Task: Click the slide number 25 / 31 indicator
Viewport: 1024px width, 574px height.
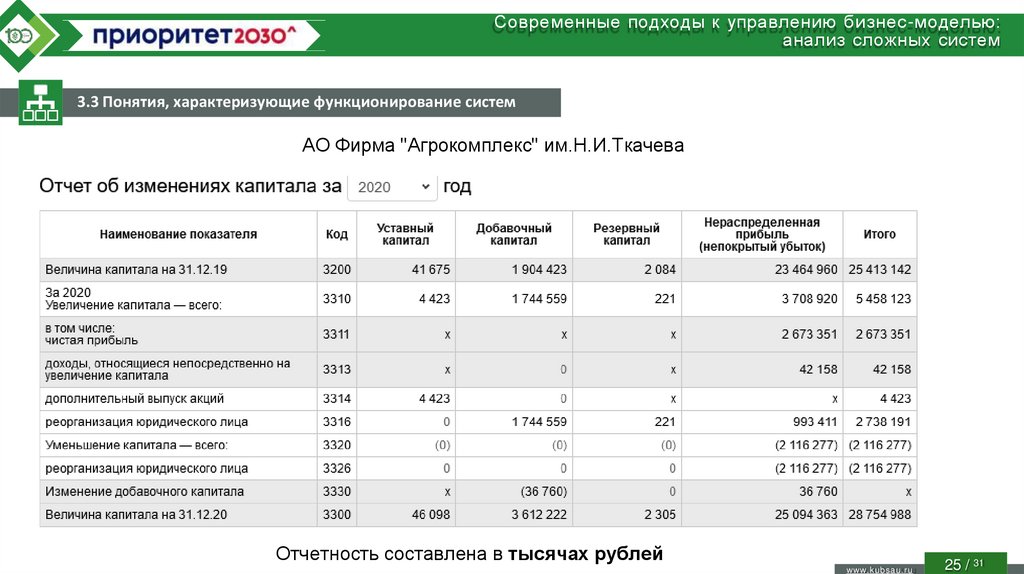Action: (x=964, y=564)
